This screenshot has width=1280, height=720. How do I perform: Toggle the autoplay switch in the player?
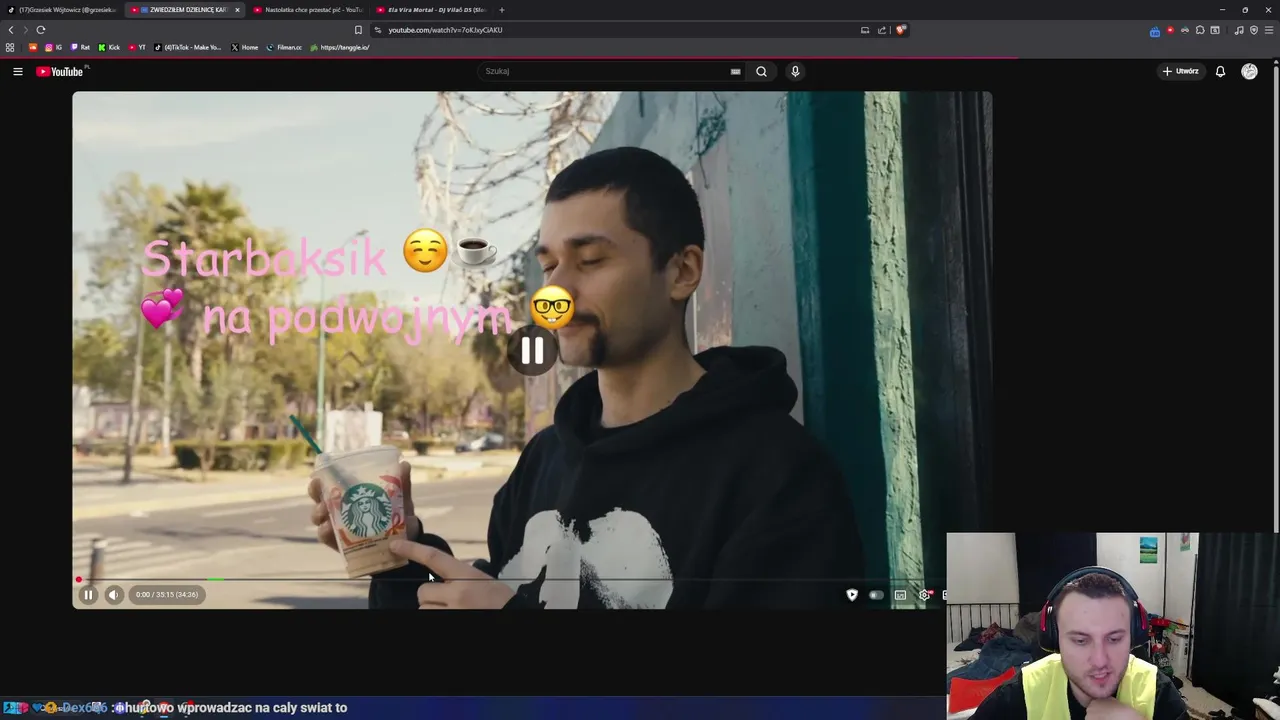[x=876, y=595]
